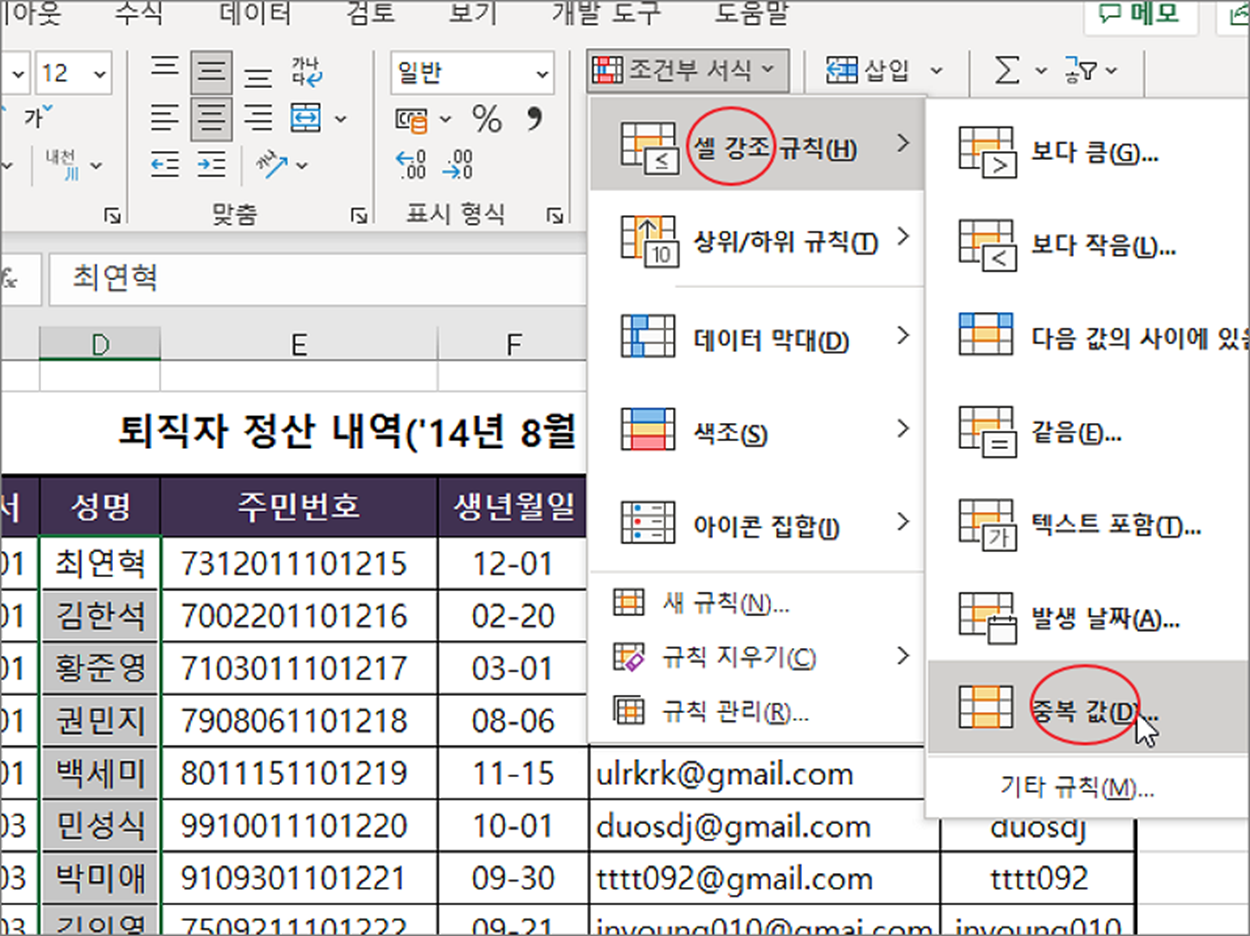Open the 삽입 dropdown arrow

(x=937, y=70)
